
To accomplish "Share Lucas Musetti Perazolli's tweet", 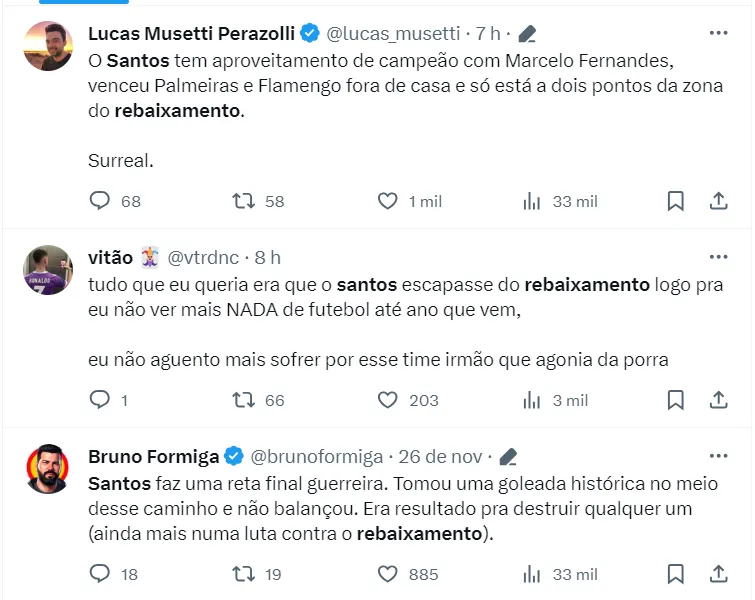I will 718,201.
